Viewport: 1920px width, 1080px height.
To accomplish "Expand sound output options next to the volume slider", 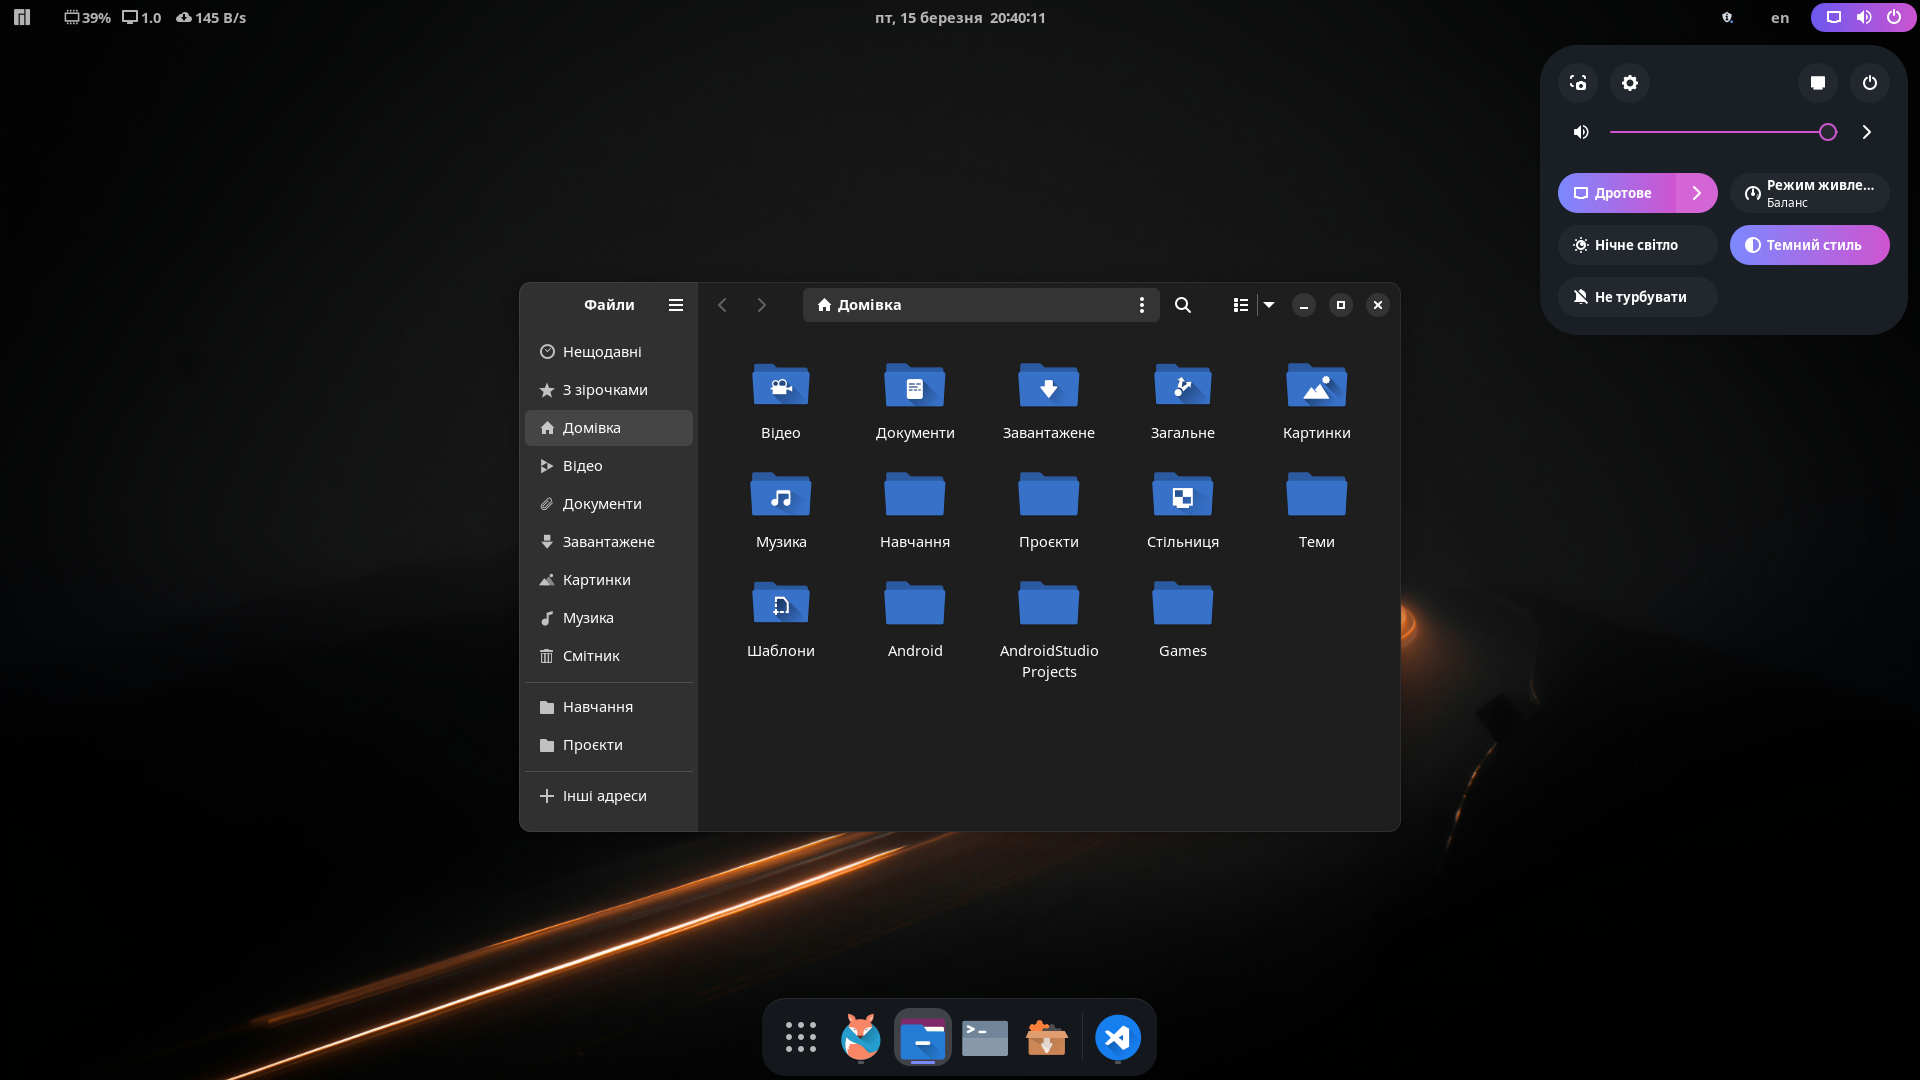I will tap(1866, 132).
